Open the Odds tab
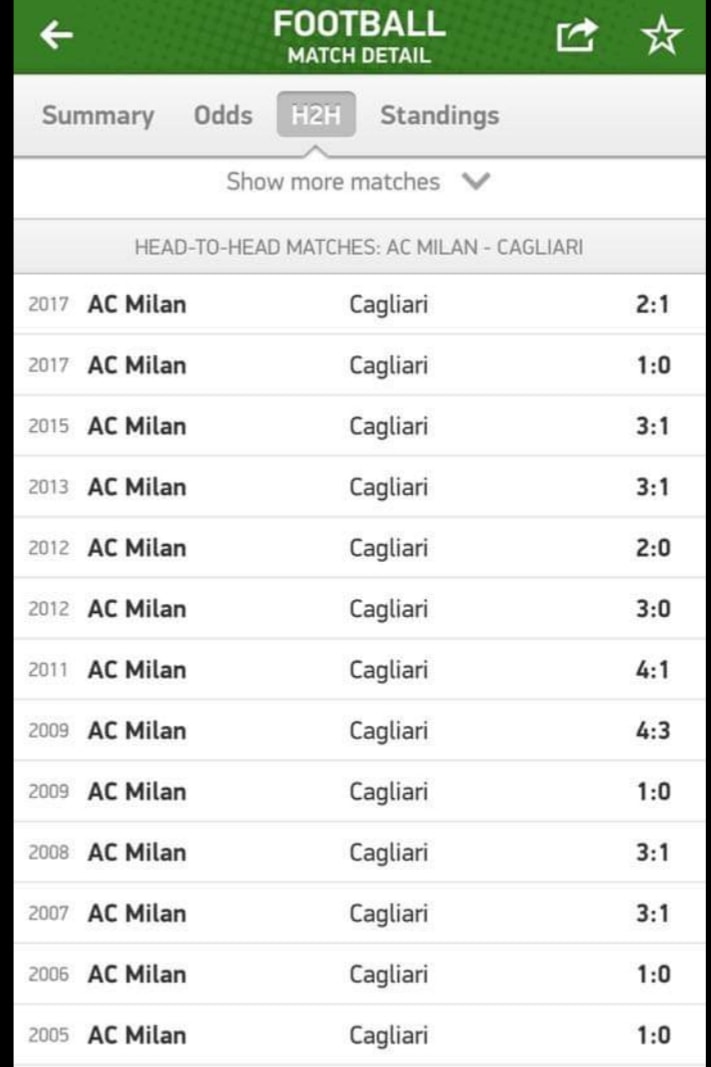This screenshot has height=1067, width=711. click(x=223, y=115)
